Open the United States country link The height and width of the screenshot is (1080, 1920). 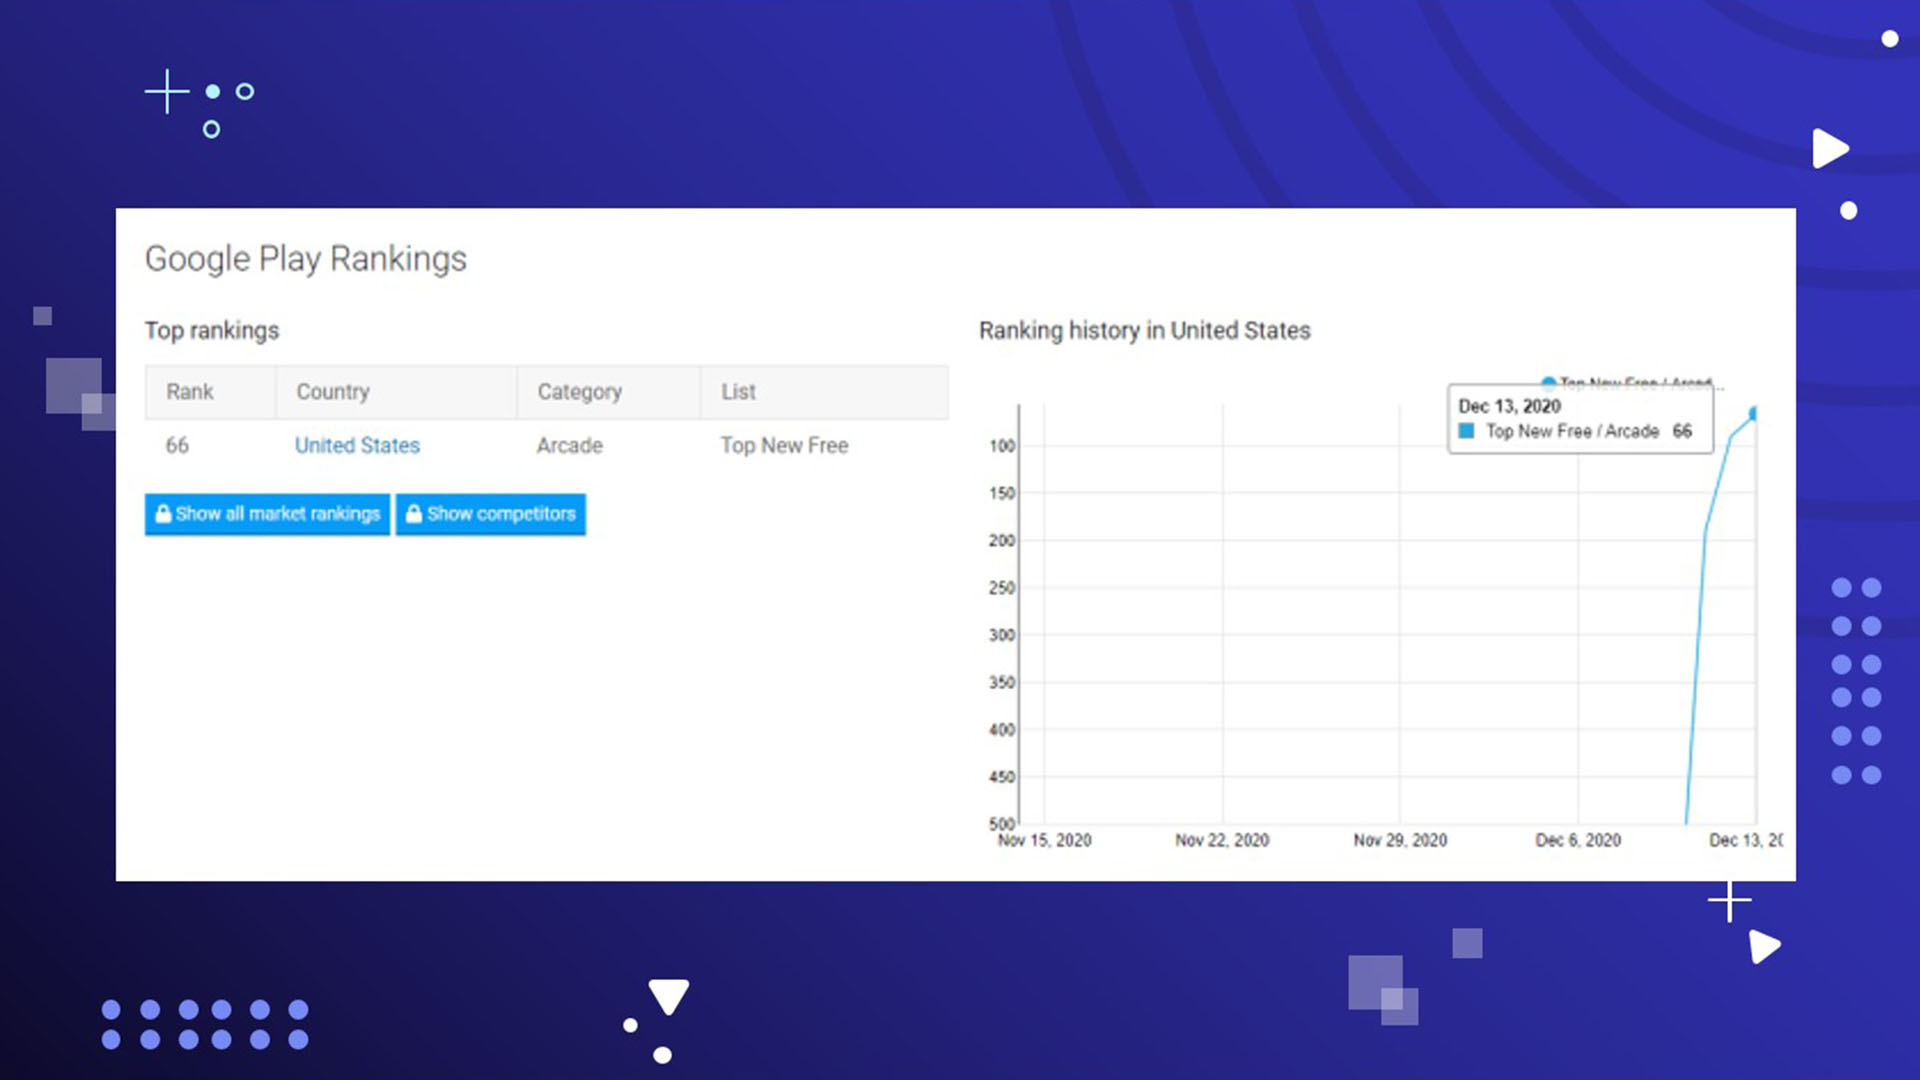pos(357,445)
